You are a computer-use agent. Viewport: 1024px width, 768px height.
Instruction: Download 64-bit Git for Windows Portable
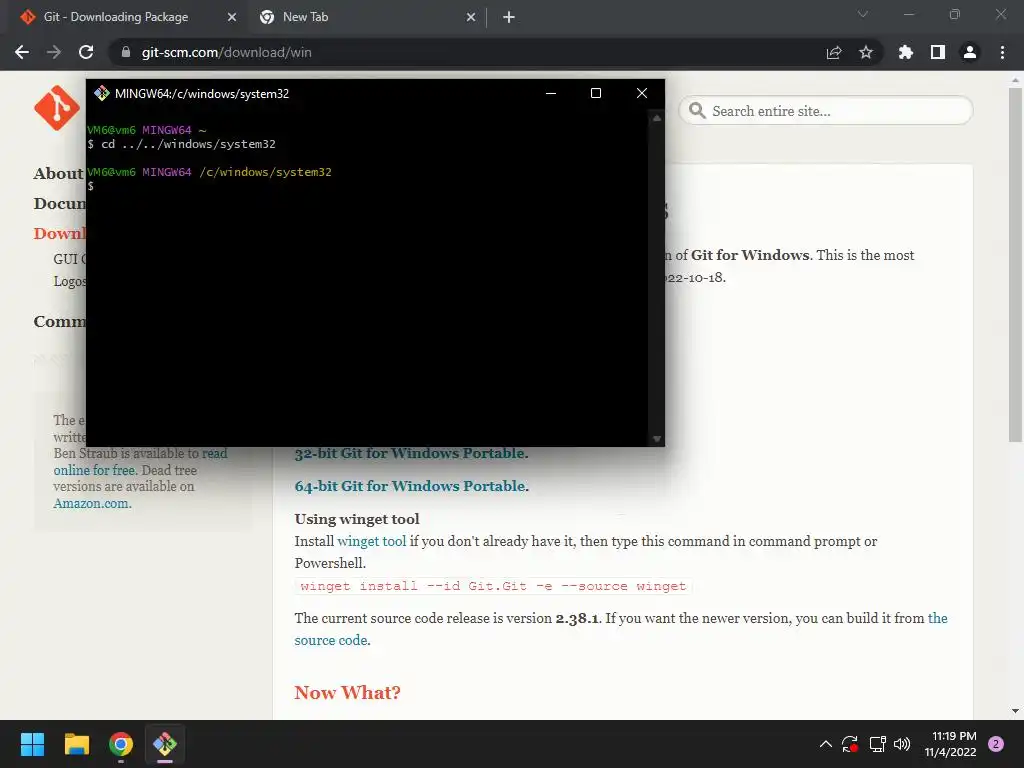[410, 486]
